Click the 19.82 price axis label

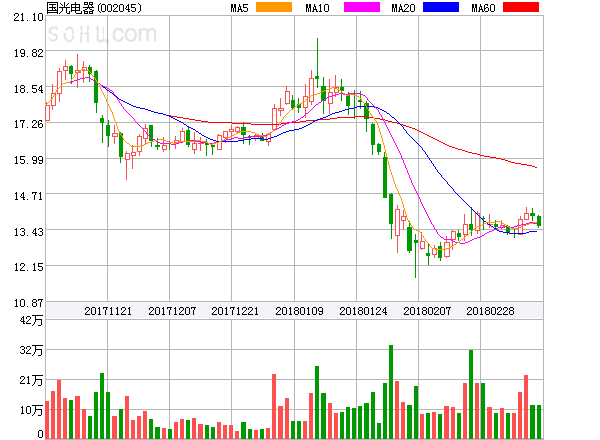click(29, 53)
